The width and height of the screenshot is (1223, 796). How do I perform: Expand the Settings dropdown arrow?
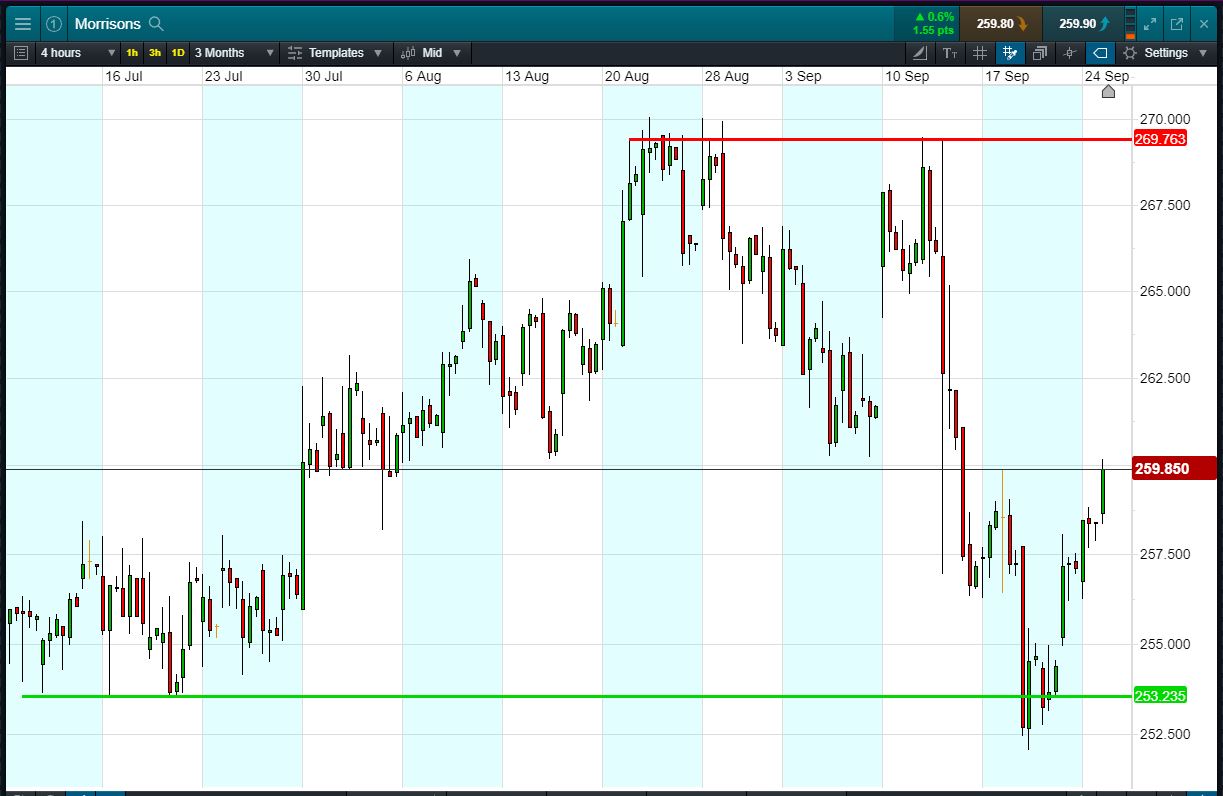click(1202, 53)
